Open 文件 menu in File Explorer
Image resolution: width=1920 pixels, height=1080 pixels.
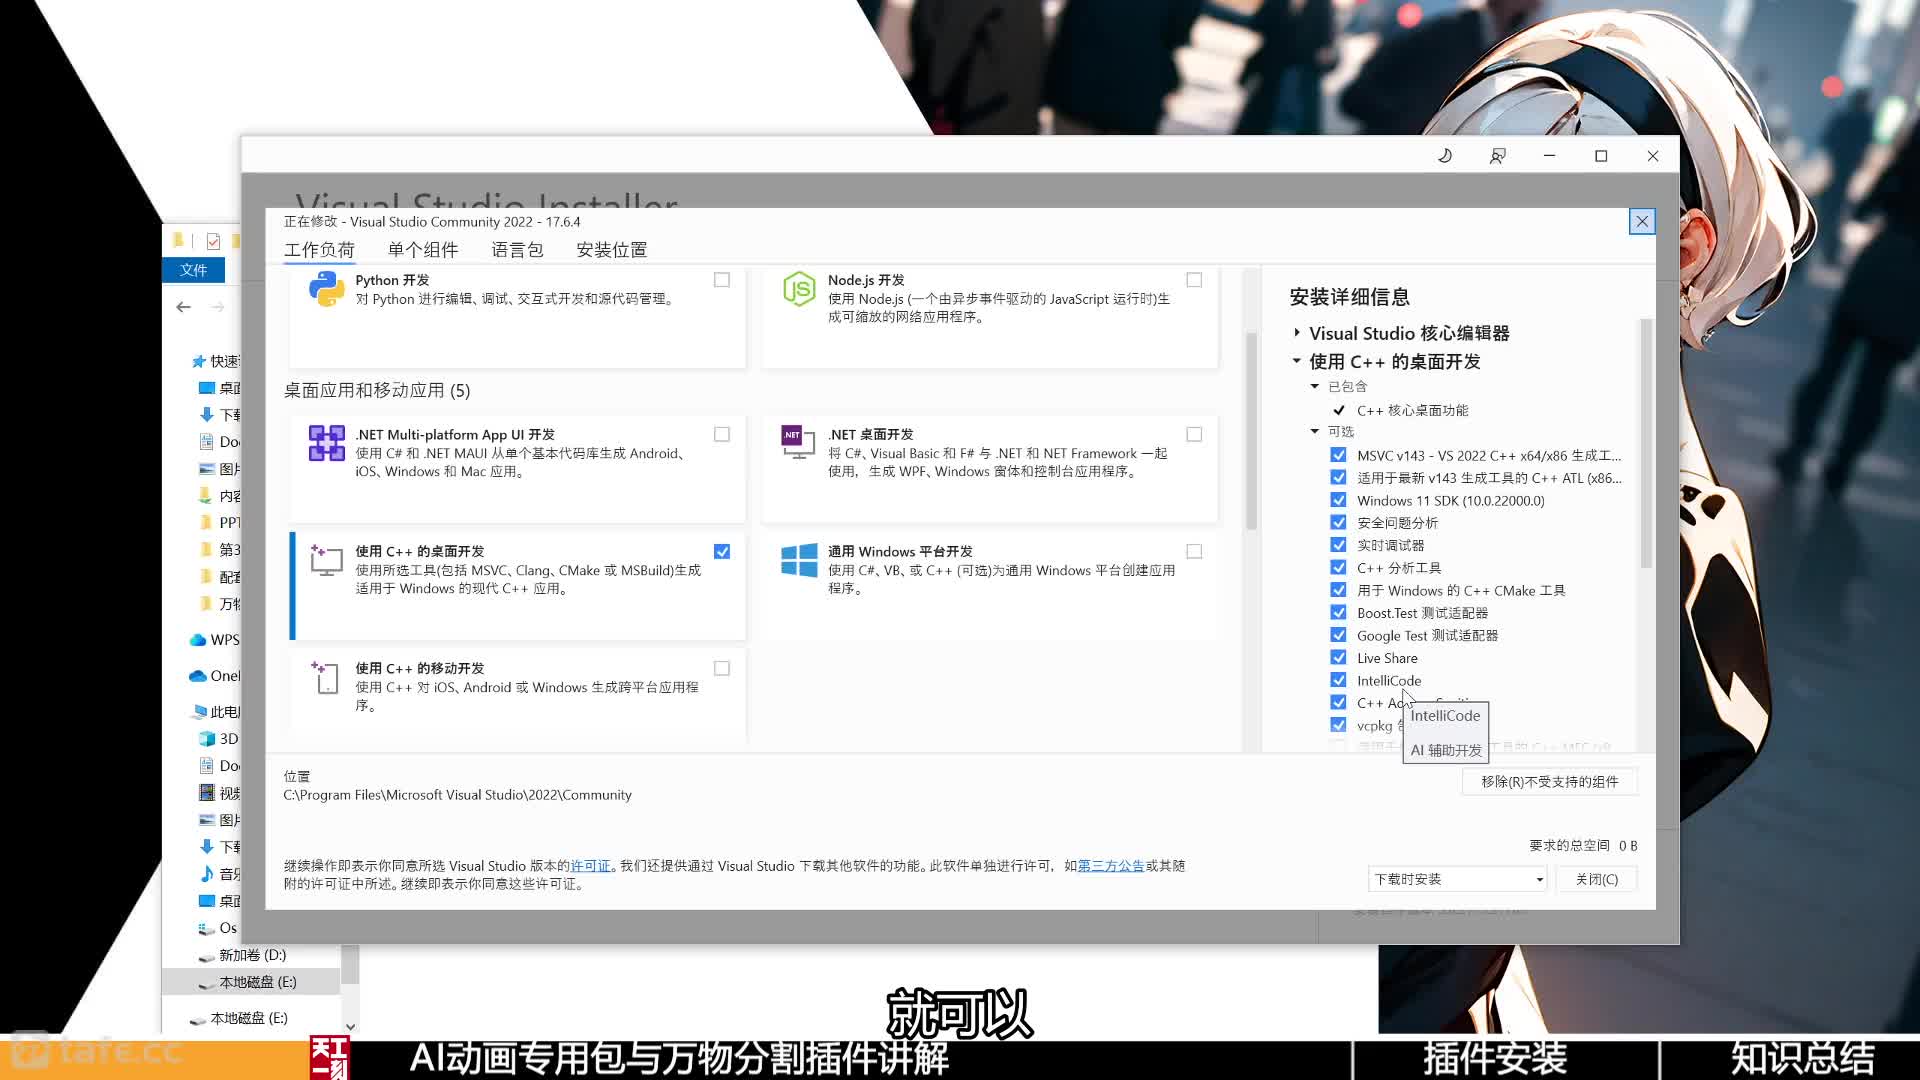[193, 270]
